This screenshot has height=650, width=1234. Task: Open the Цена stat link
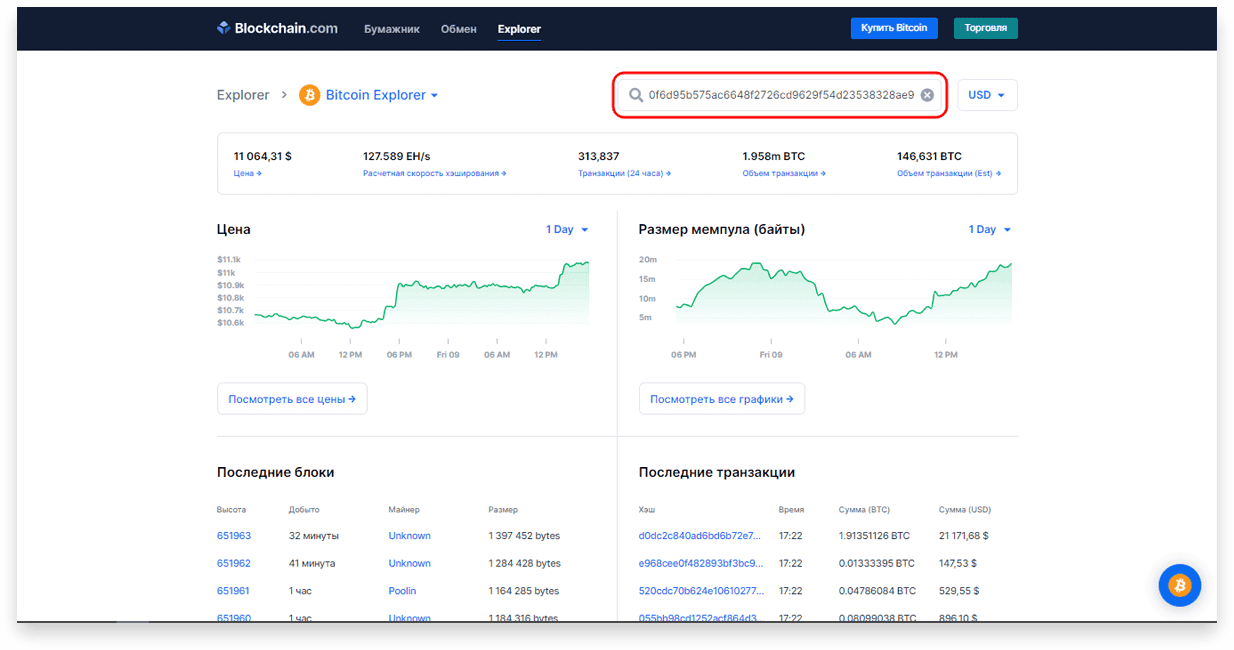point(248,173)
